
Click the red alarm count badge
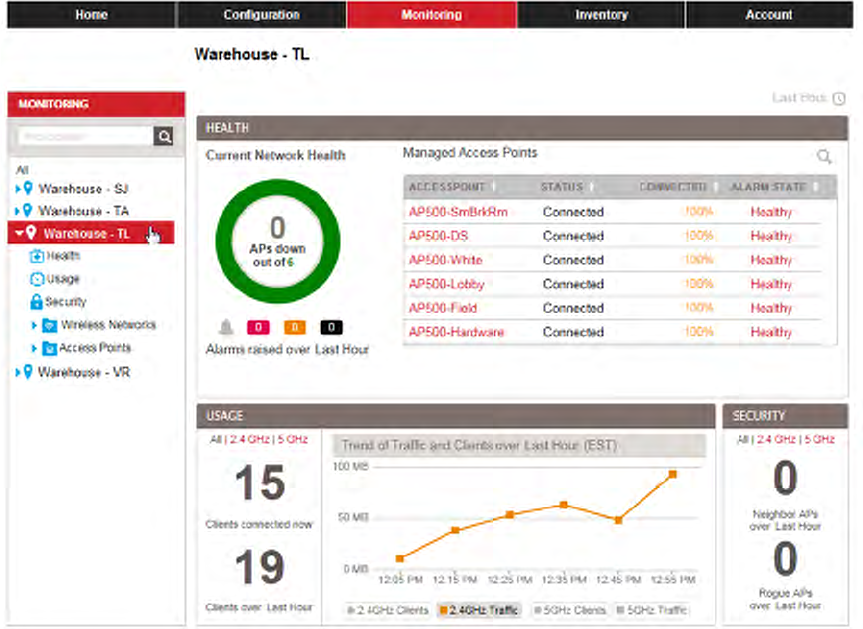click(258, 327)
